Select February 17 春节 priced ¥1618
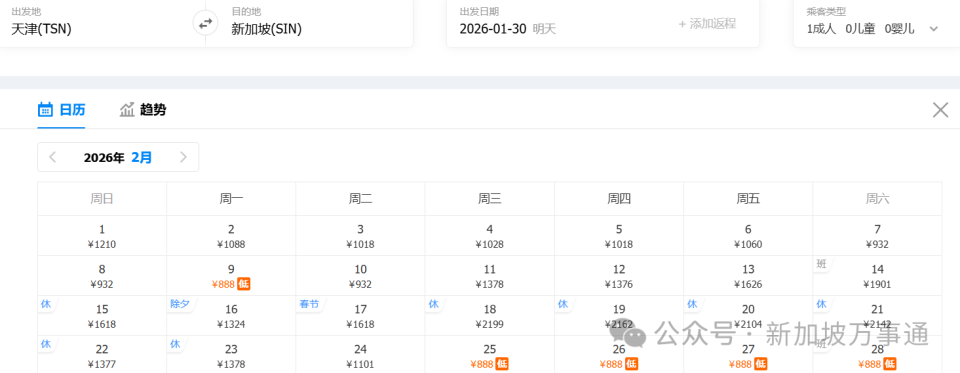Image resolution: width=960 pixels, height=373 pixels. (361, 316)
